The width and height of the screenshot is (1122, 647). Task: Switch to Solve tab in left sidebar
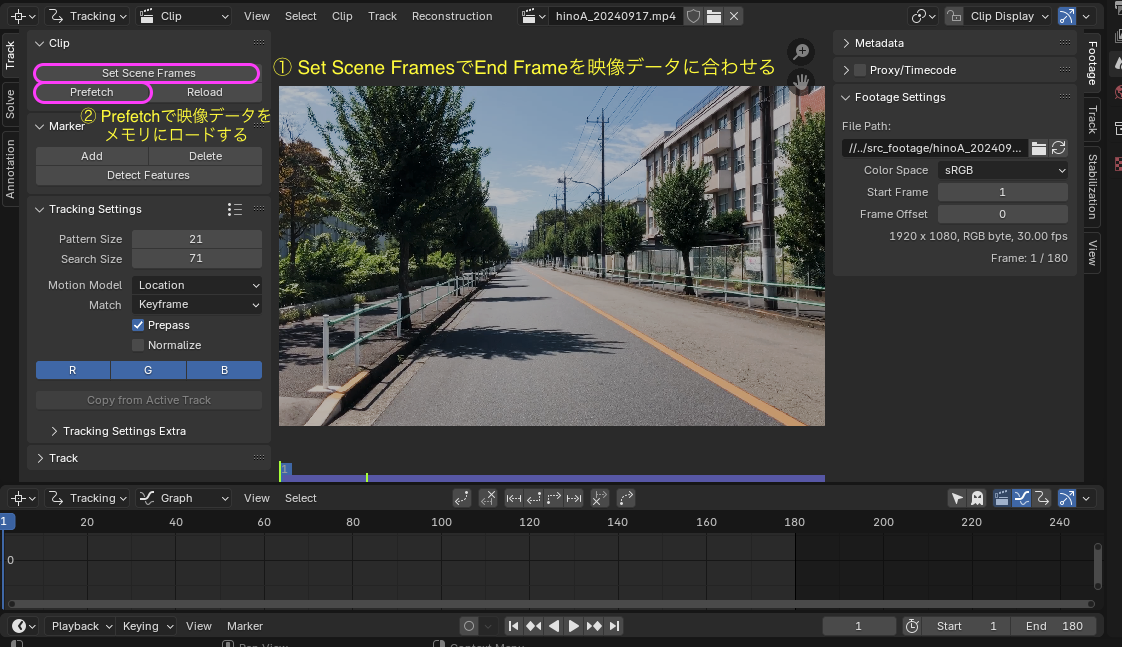pyautogui.click(x=10, y=104)
